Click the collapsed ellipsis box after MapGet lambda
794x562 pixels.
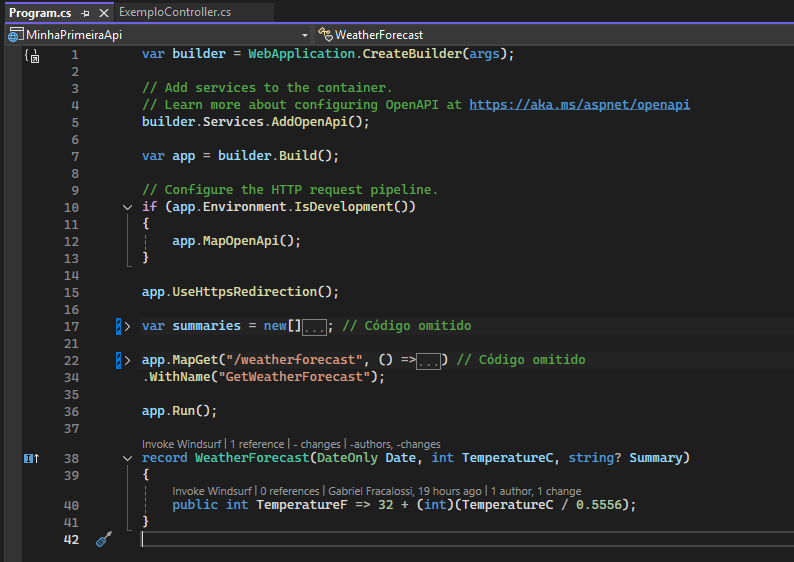[x=428, y=361]
